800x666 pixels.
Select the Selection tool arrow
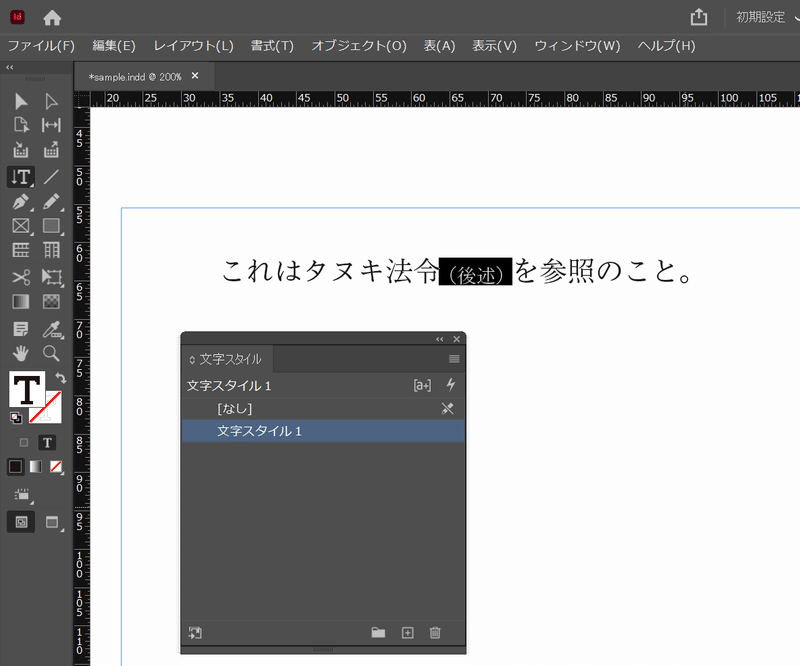tap(20, 101)
